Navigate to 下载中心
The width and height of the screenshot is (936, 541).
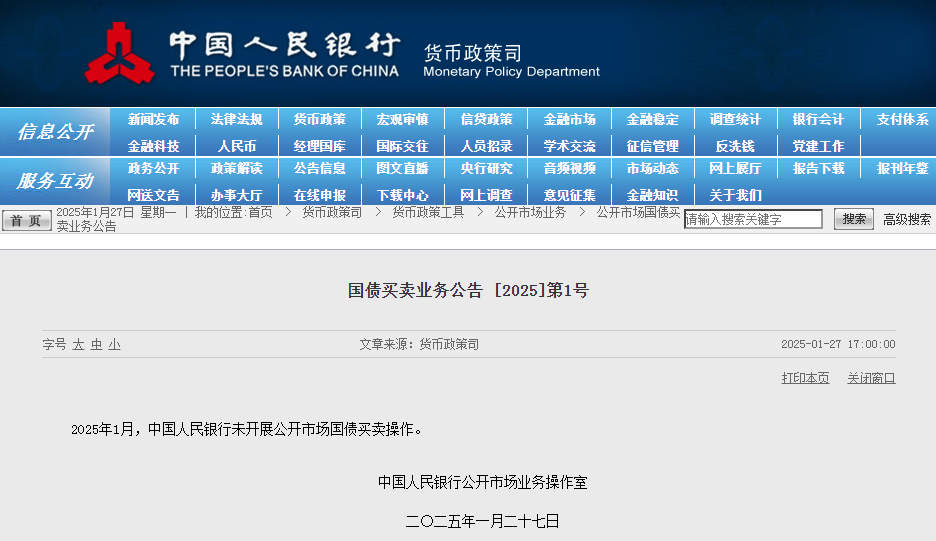tap(402, 195)
